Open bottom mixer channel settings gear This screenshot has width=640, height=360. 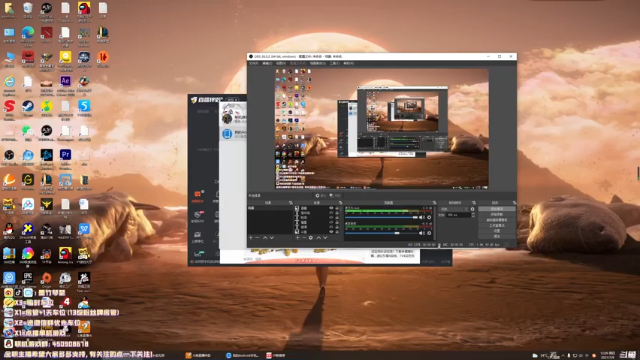pos(429,233)
